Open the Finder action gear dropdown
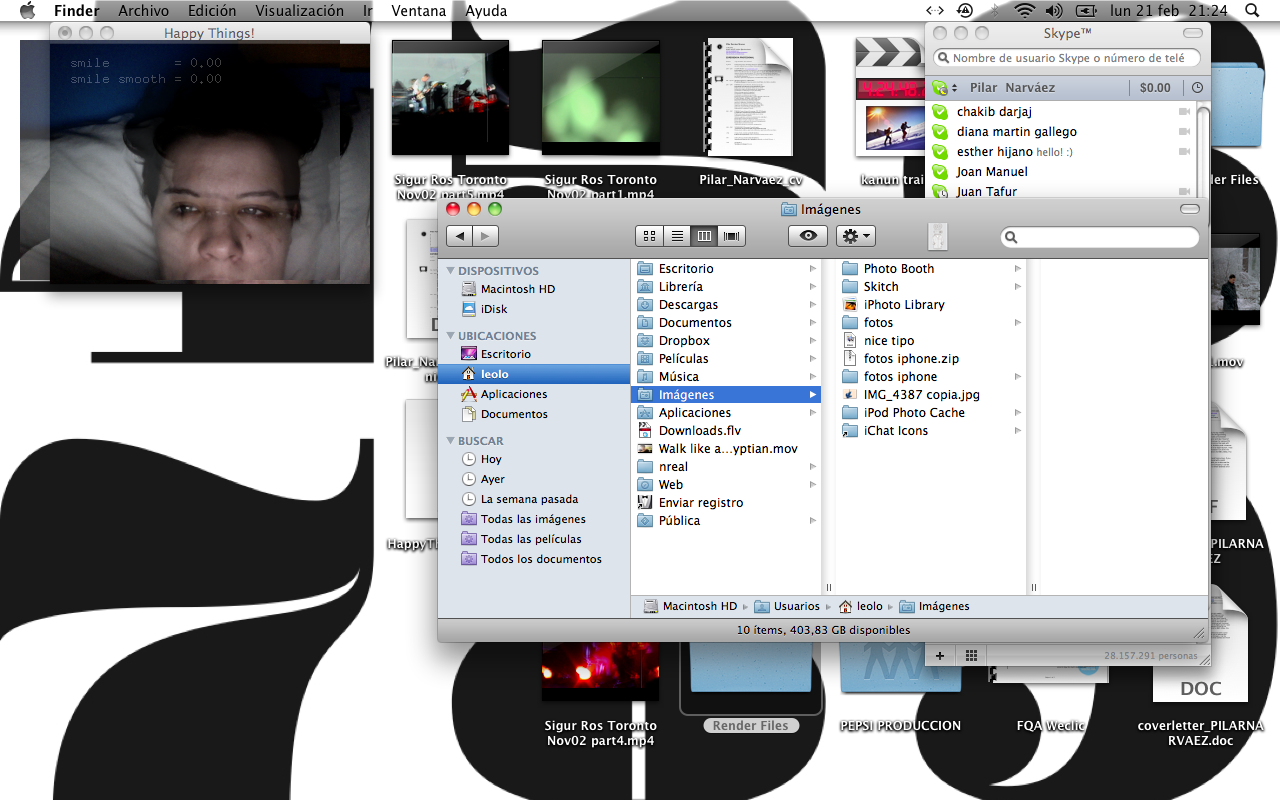This screenshot has height=800, width=1280. (x=856, y=236)
